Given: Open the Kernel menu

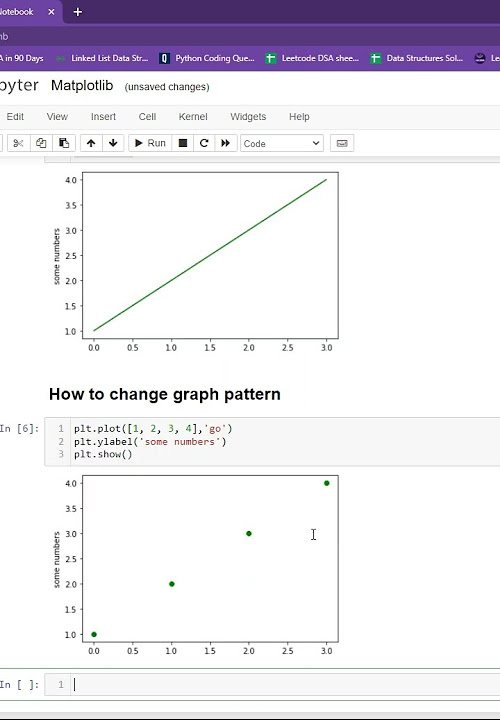Looking at the screenshot, I should [x=193, y=117].
